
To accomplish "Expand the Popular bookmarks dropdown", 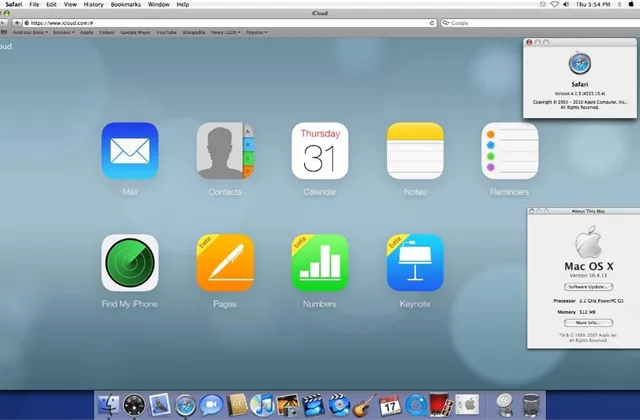I will [x=256, y=32].
